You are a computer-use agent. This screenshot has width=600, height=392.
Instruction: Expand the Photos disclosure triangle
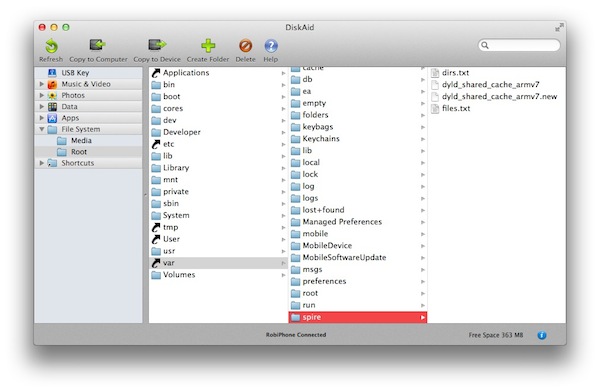tap(42, 95)
